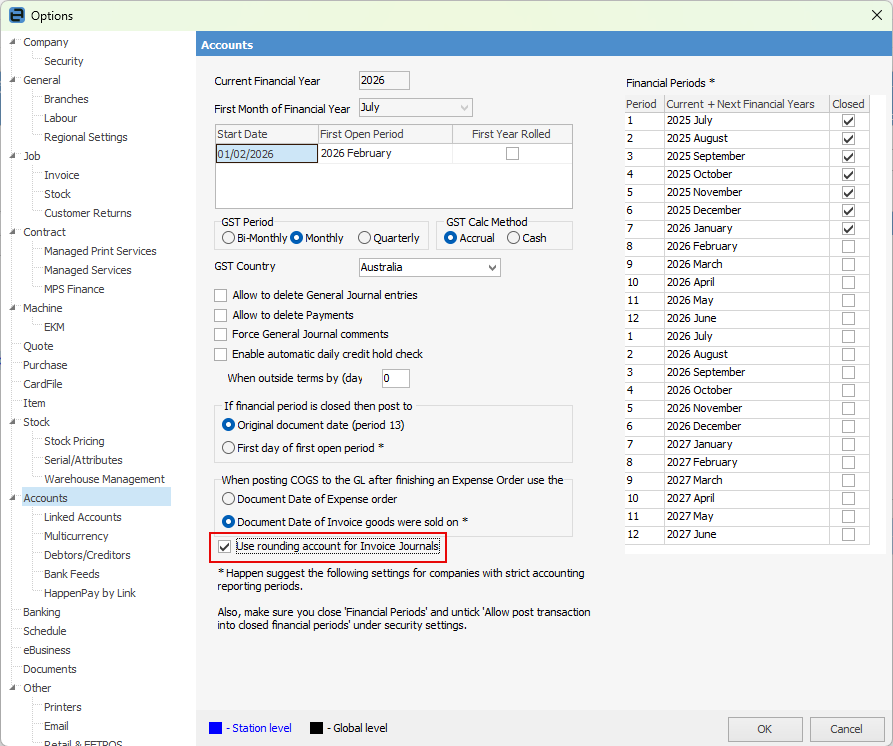
Task: Open Regional Settings page
Action: [x=85, y=137]
